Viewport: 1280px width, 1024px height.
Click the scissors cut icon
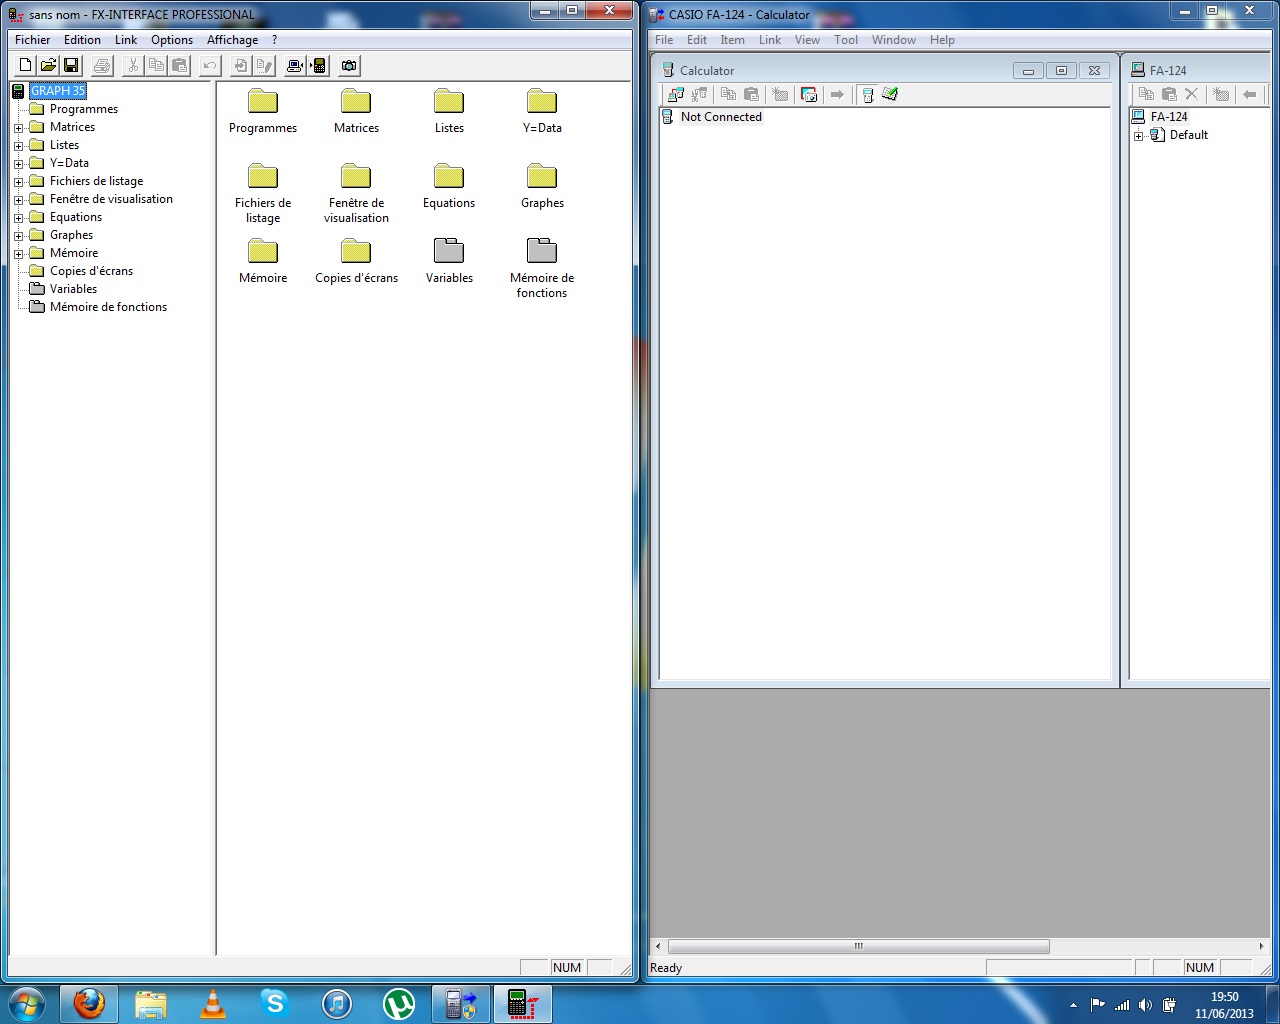coord(133,66)
